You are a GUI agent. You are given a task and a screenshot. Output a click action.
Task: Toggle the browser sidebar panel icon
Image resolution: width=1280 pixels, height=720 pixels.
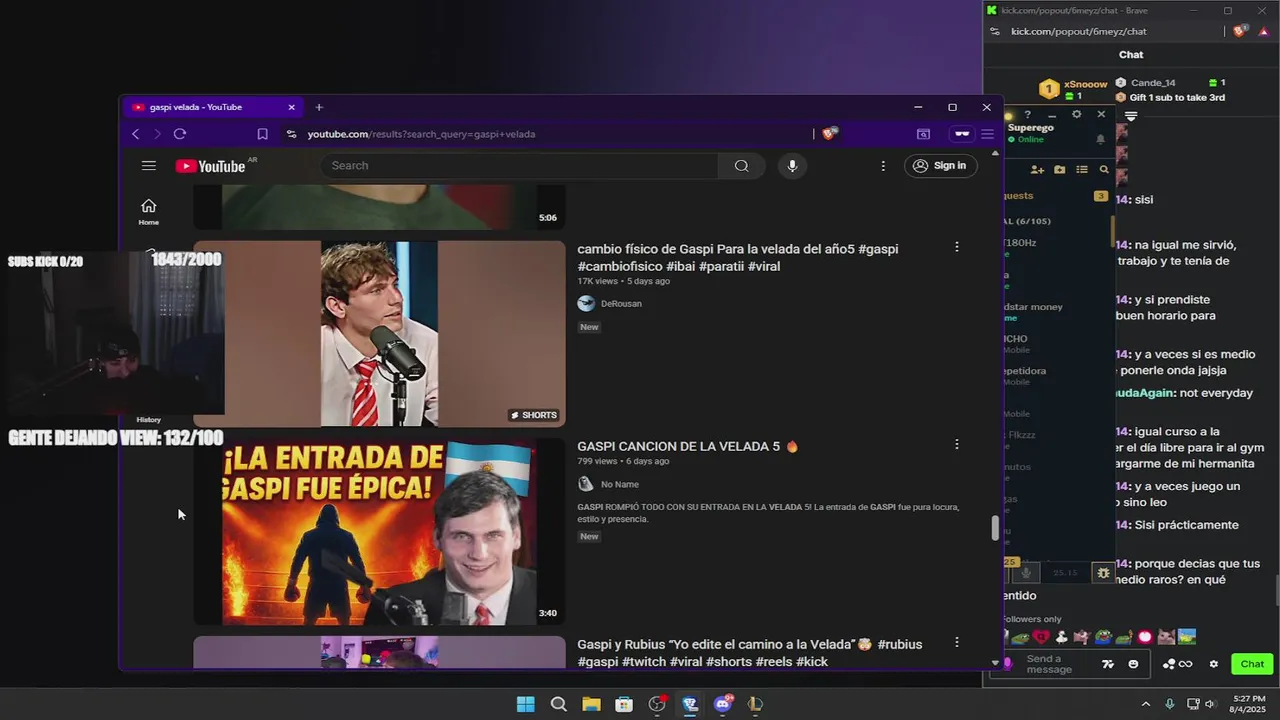(x=923, y=134)
